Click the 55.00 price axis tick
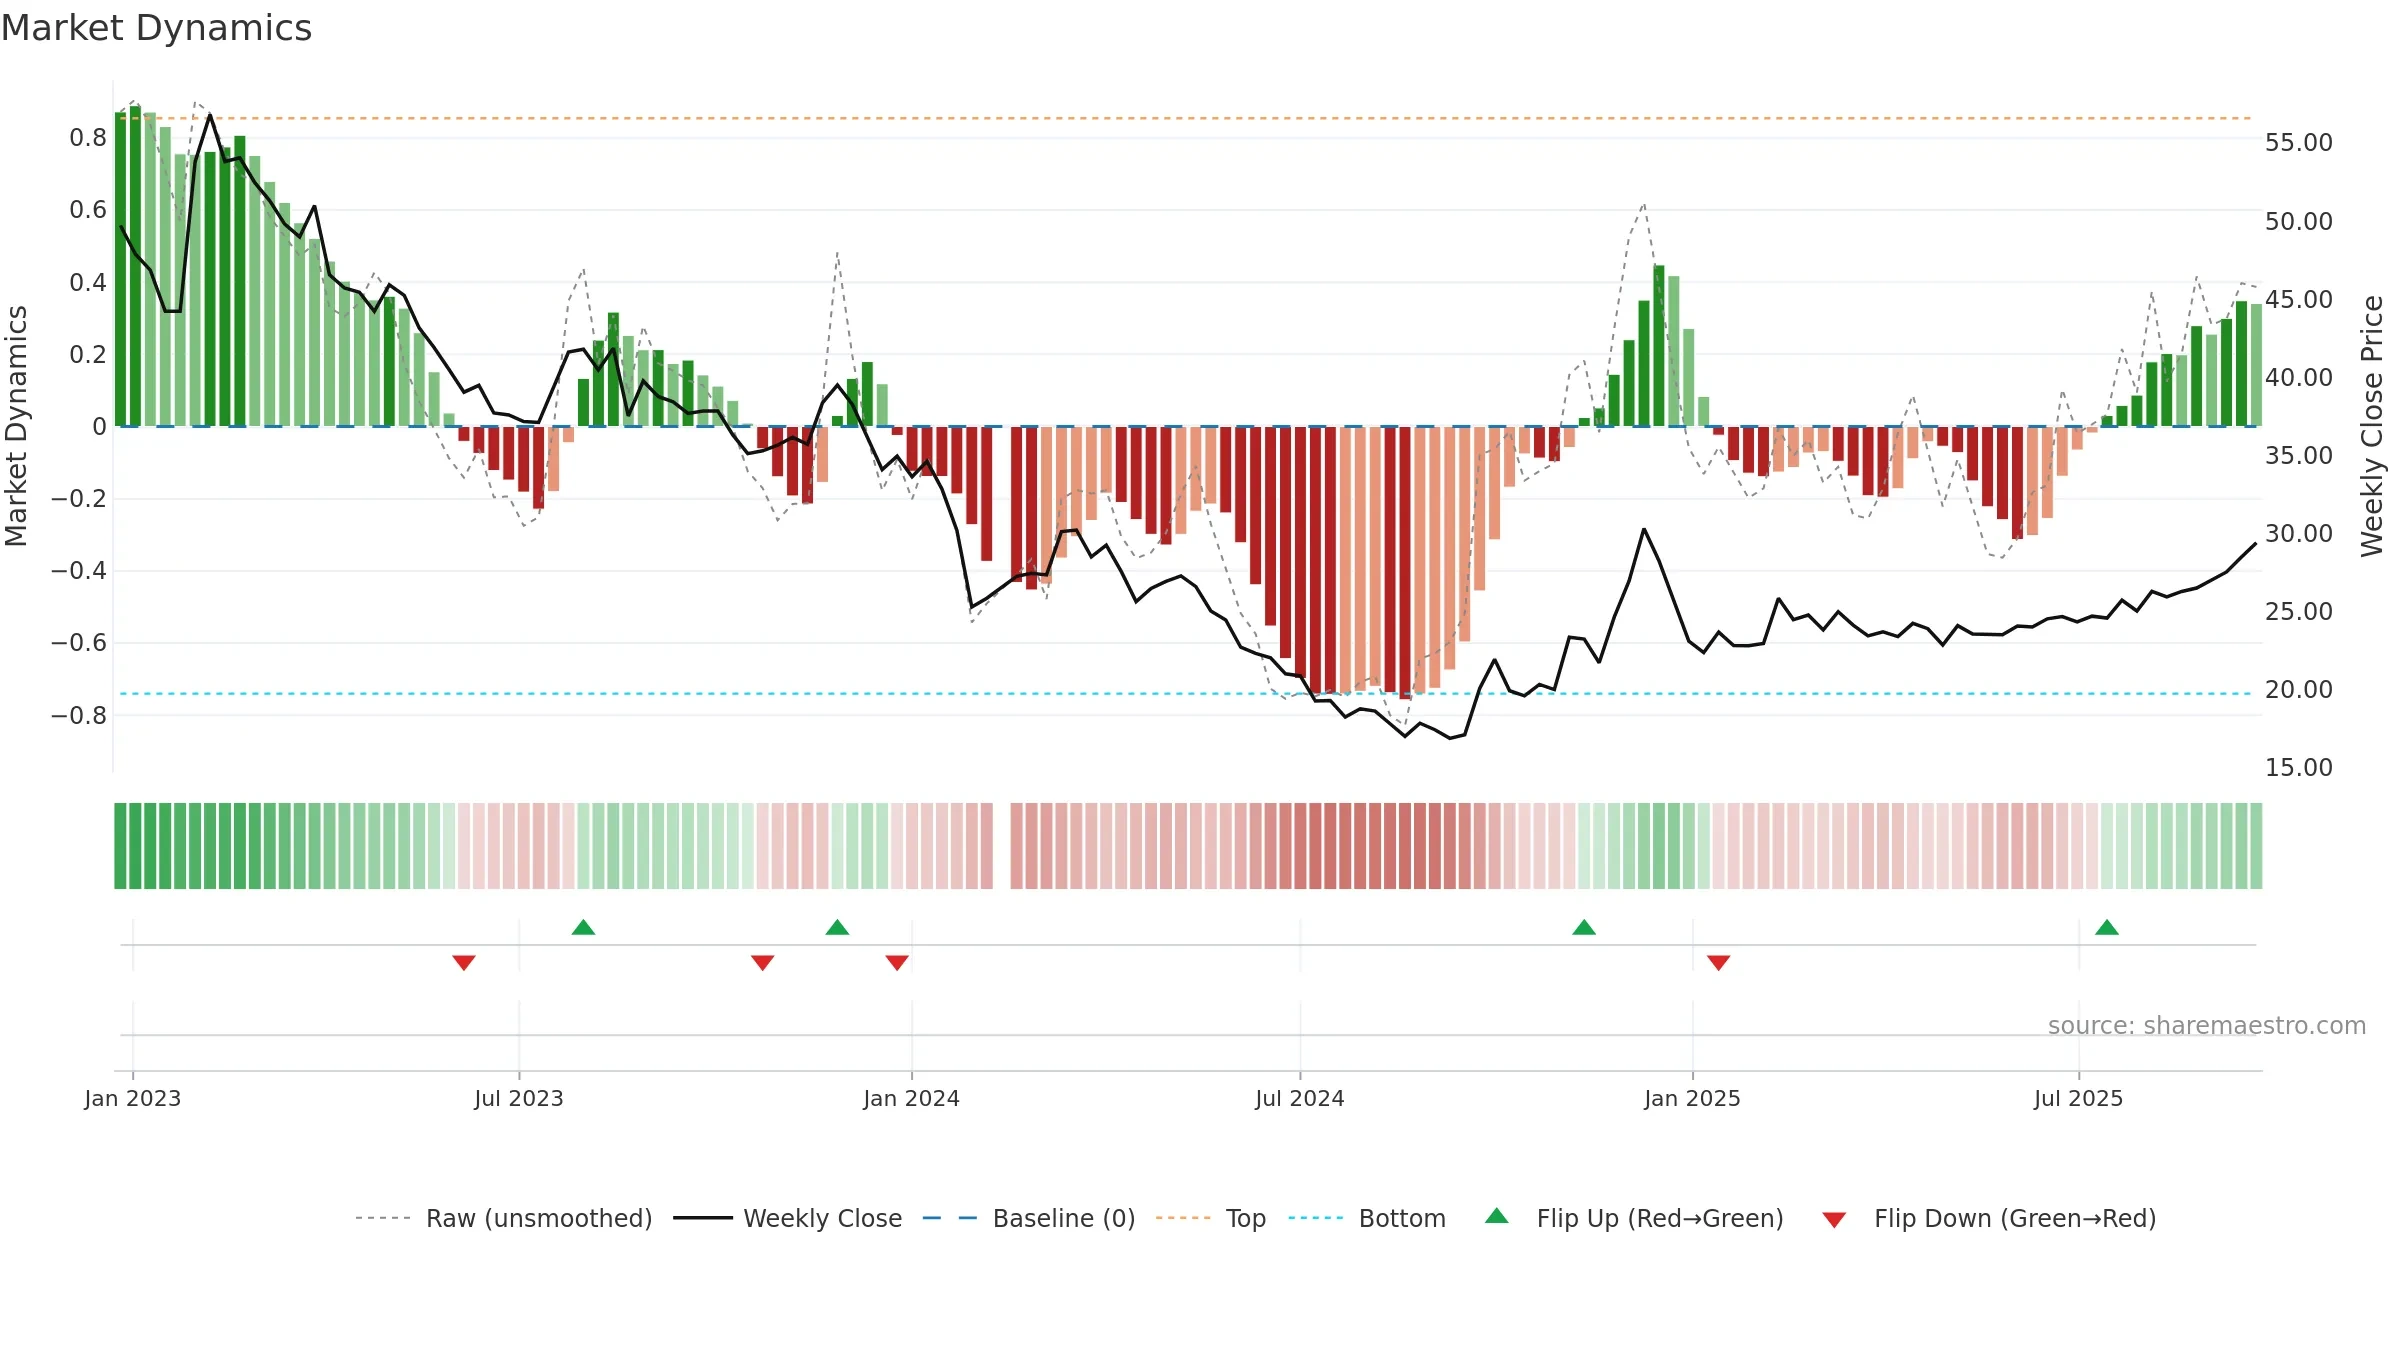This screenshot has width=2400, height=1350. (x=2299, y=143)
